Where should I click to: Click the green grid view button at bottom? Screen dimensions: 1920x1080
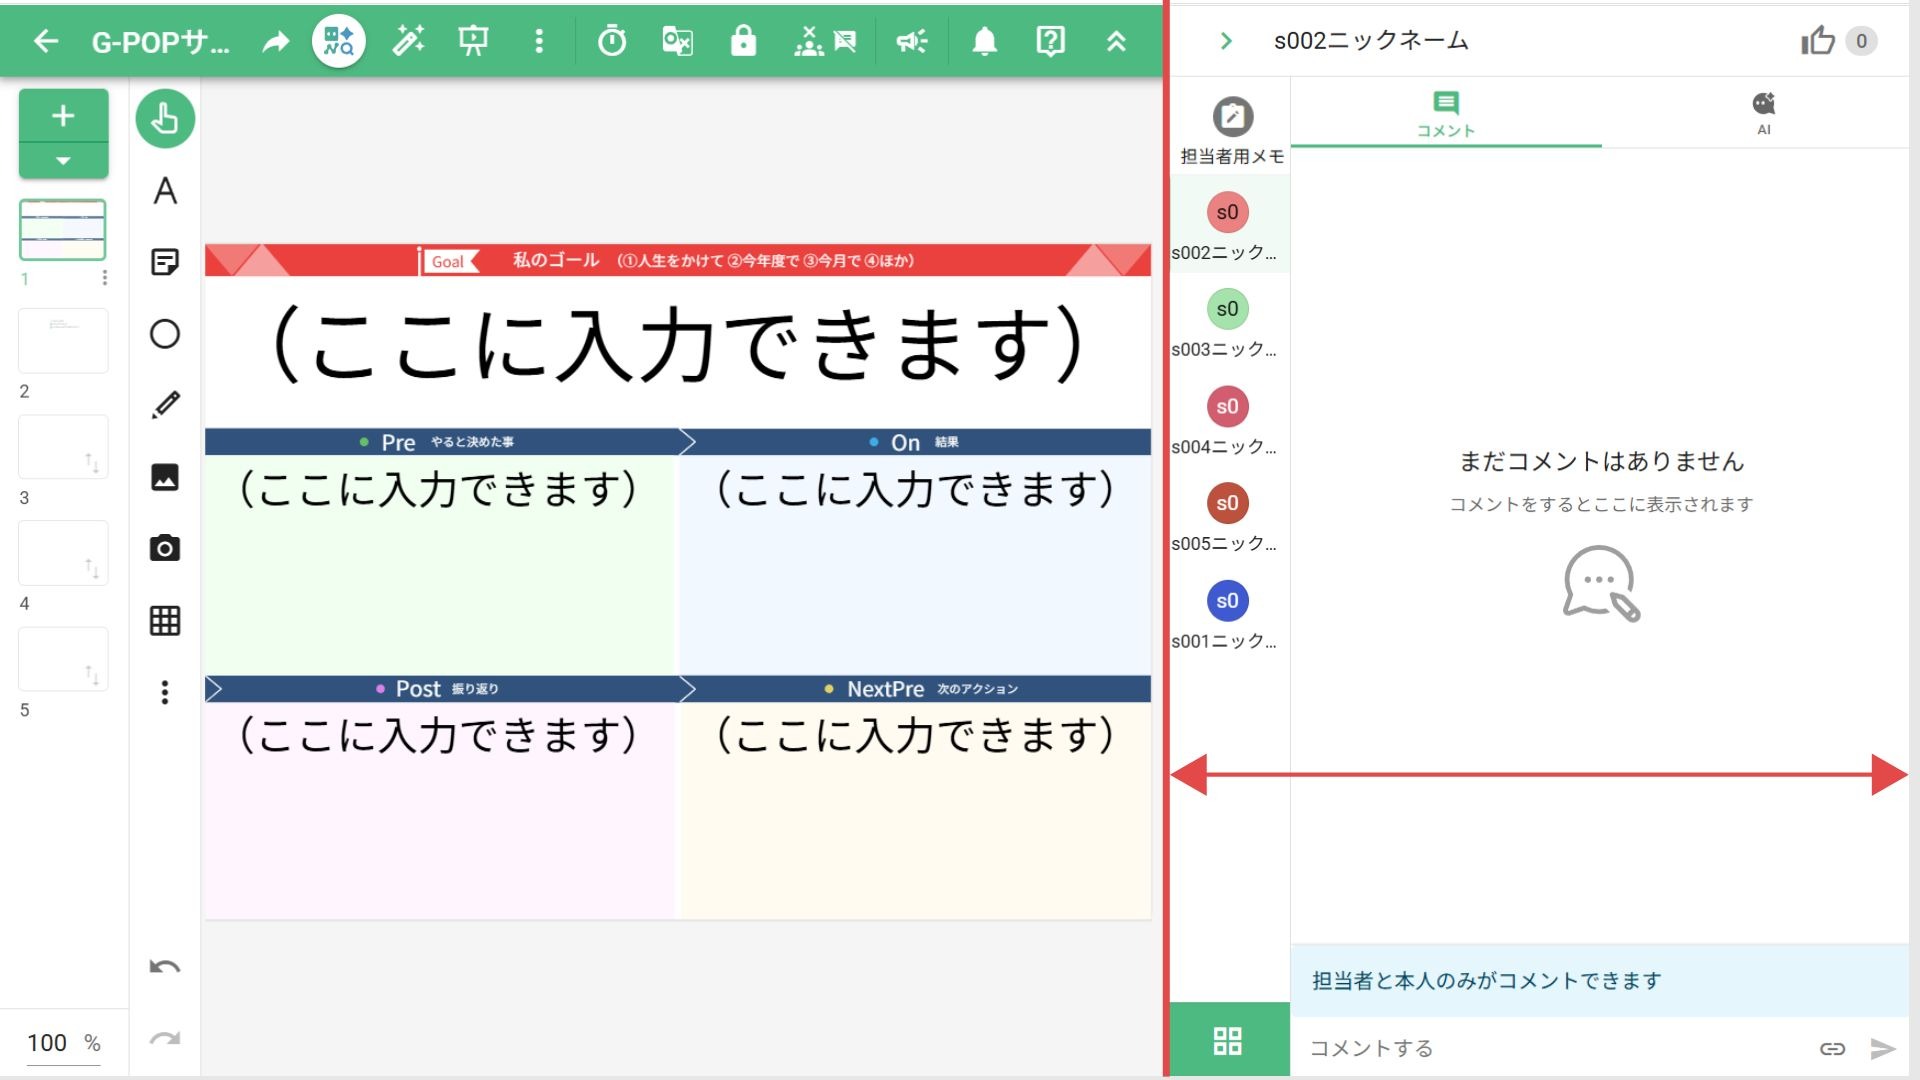click(x=1228, y=1040)
